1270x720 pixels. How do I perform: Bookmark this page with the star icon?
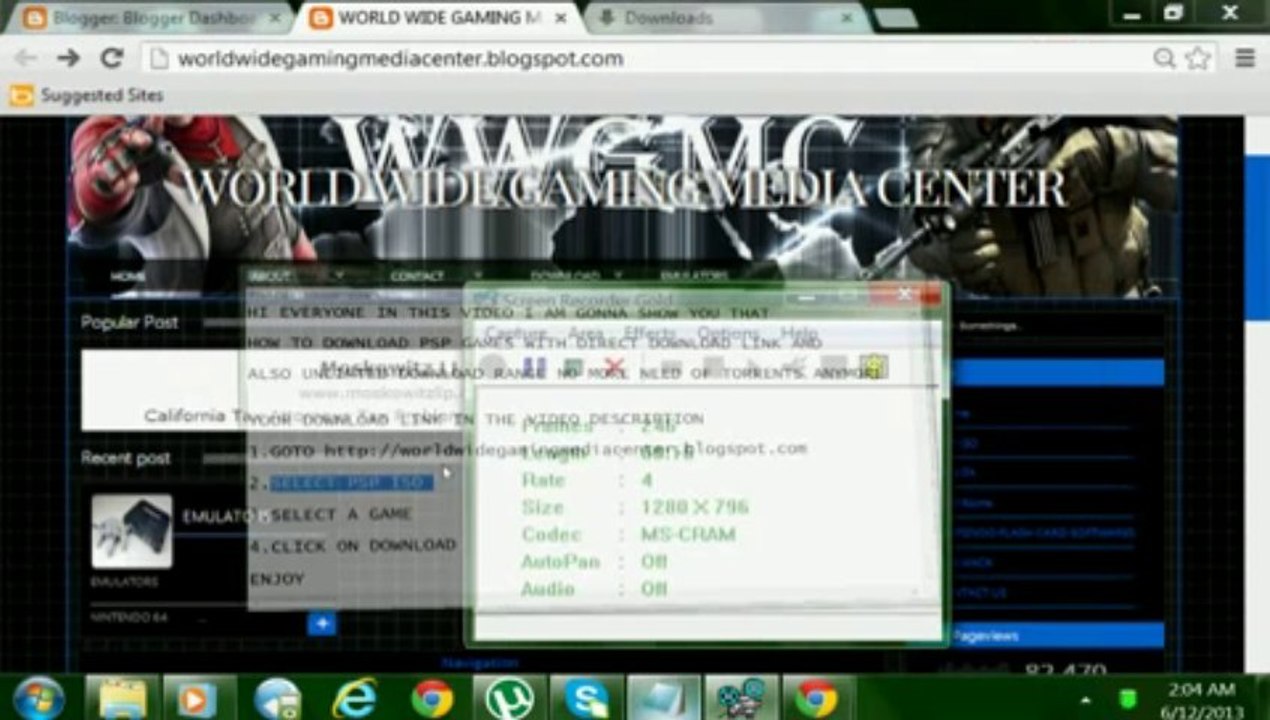click(x=1198, y=58)
